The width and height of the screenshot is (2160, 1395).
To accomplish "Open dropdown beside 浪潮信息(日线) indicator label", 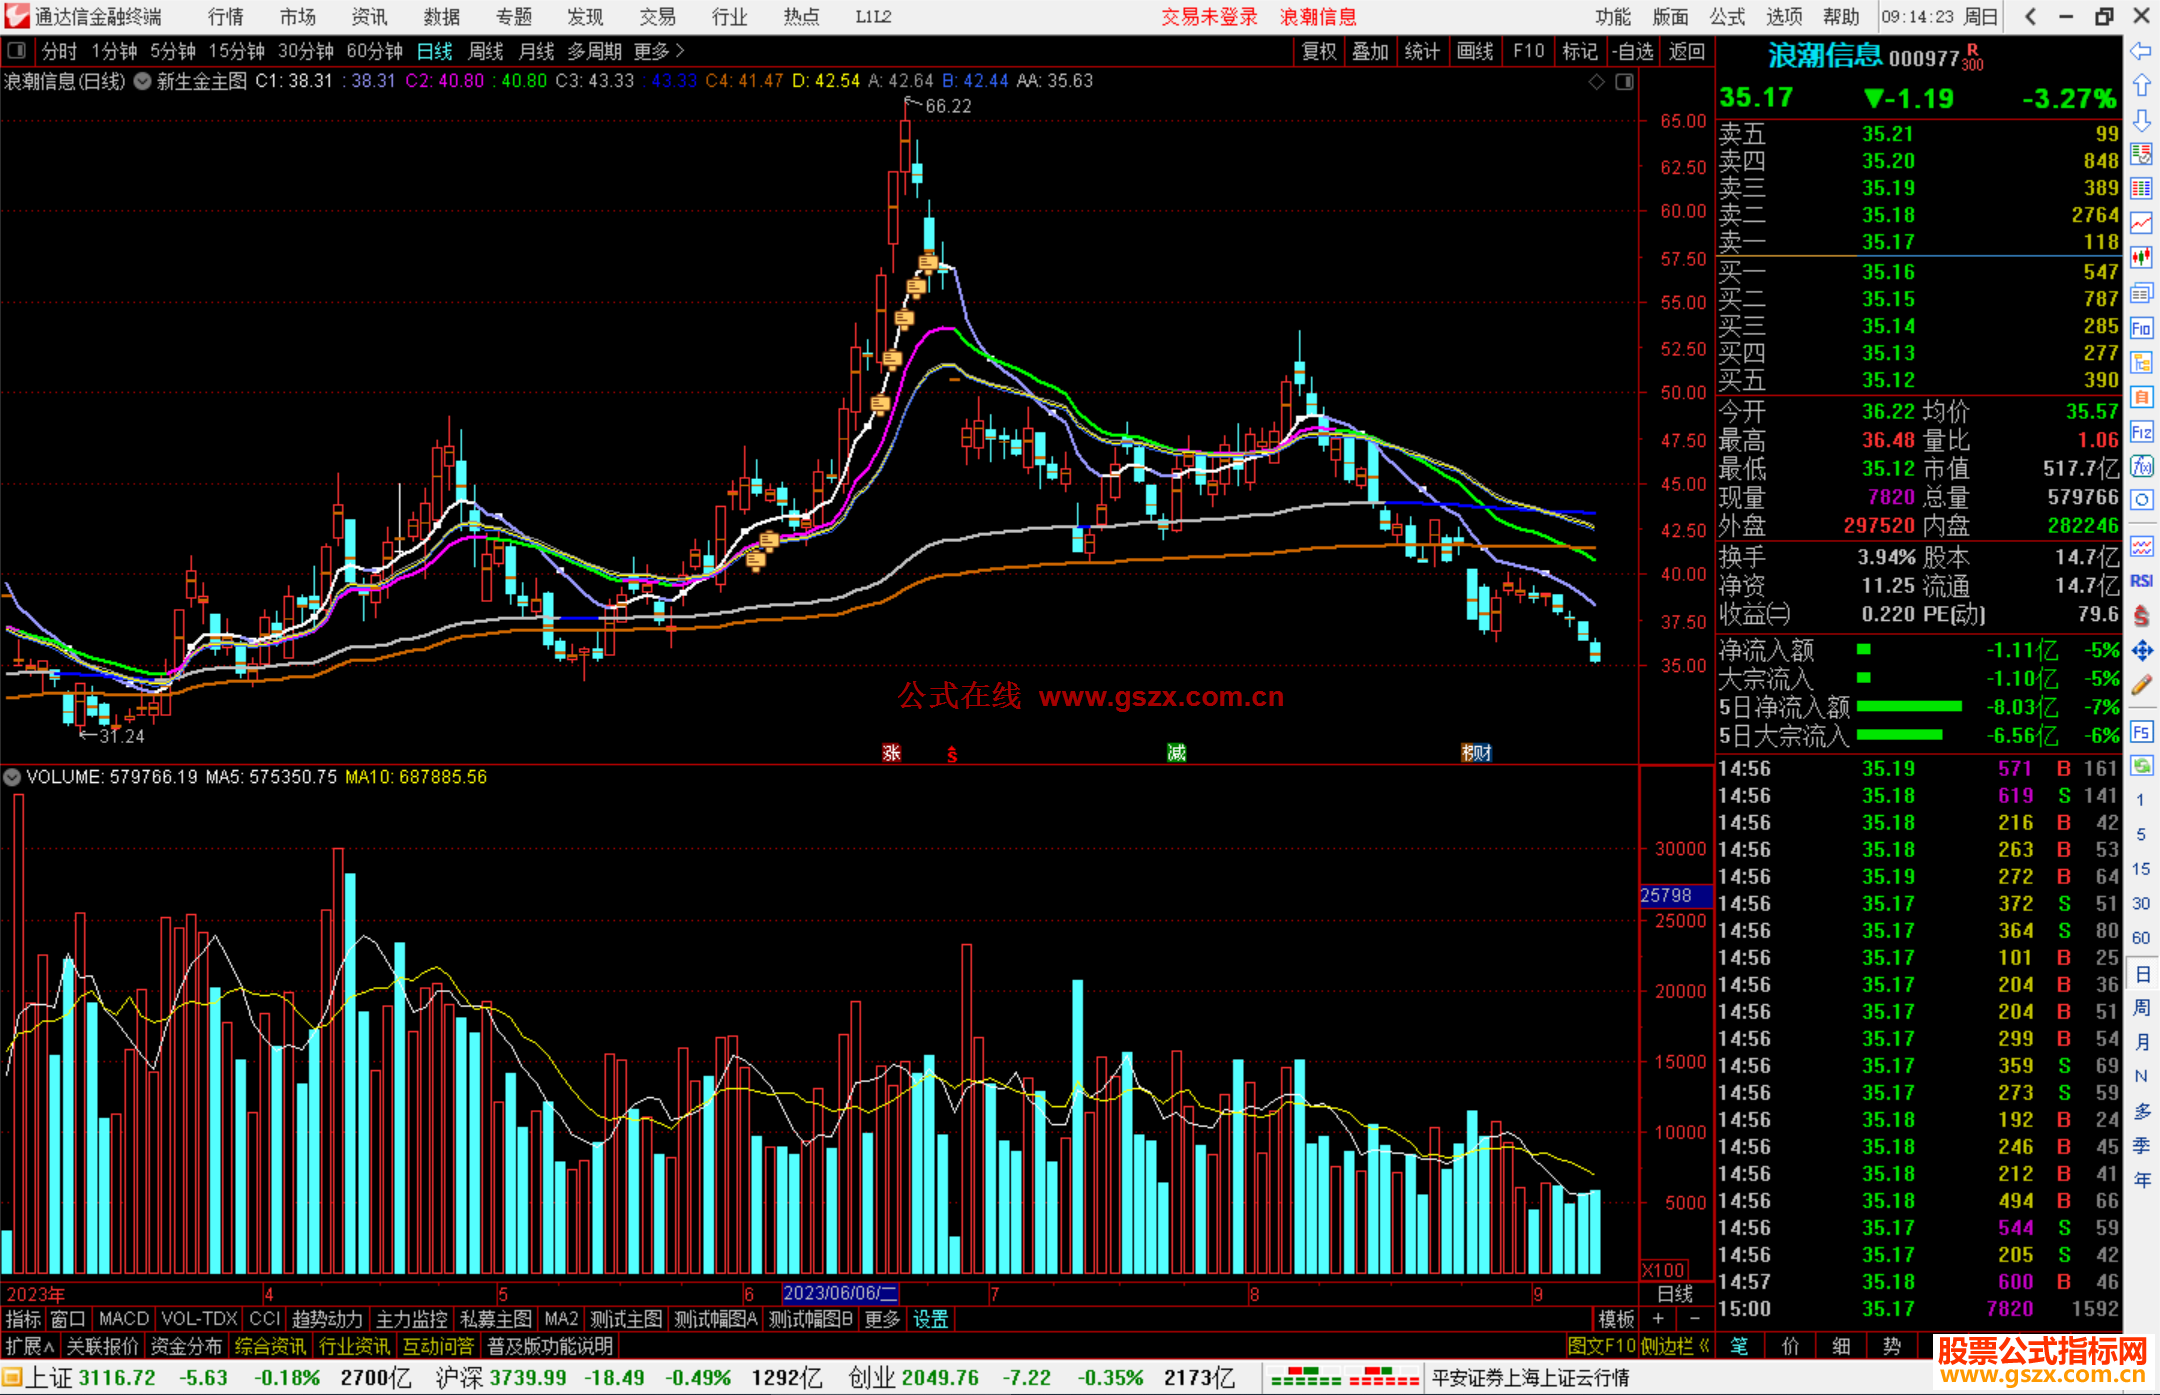I will 143,82.
